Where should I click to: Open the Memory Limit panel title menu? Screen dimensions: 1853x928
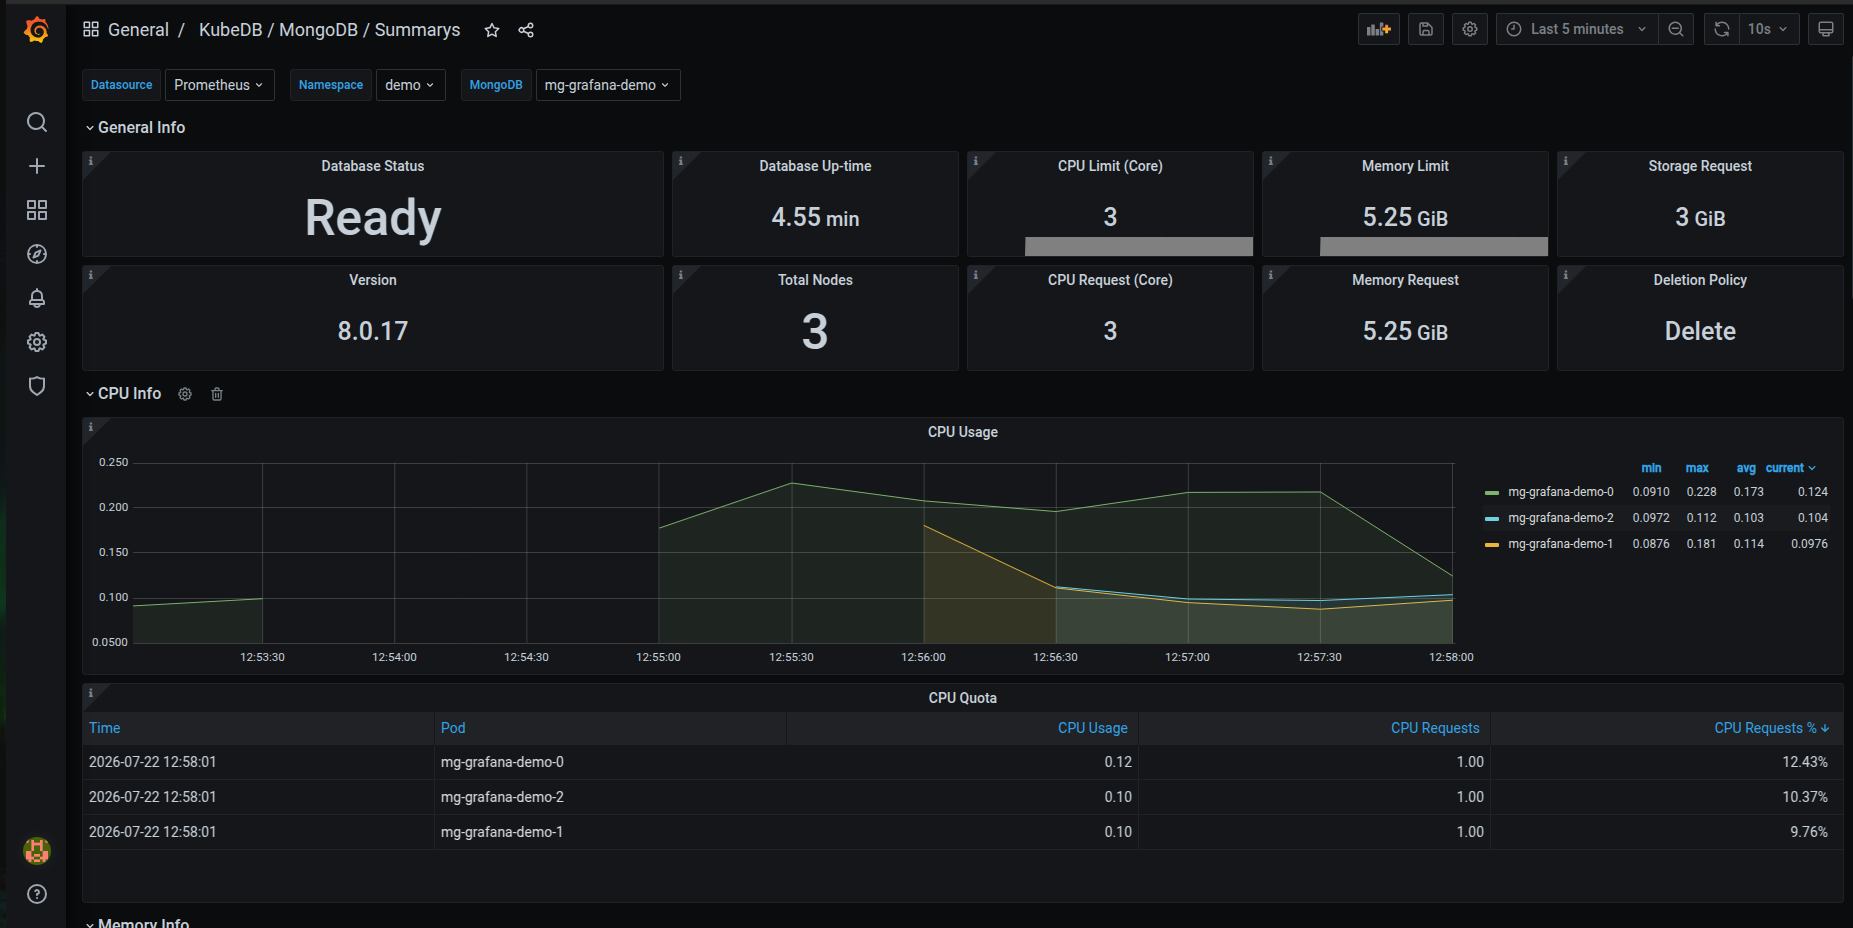pyautogui.click(x=1405, y=166)
